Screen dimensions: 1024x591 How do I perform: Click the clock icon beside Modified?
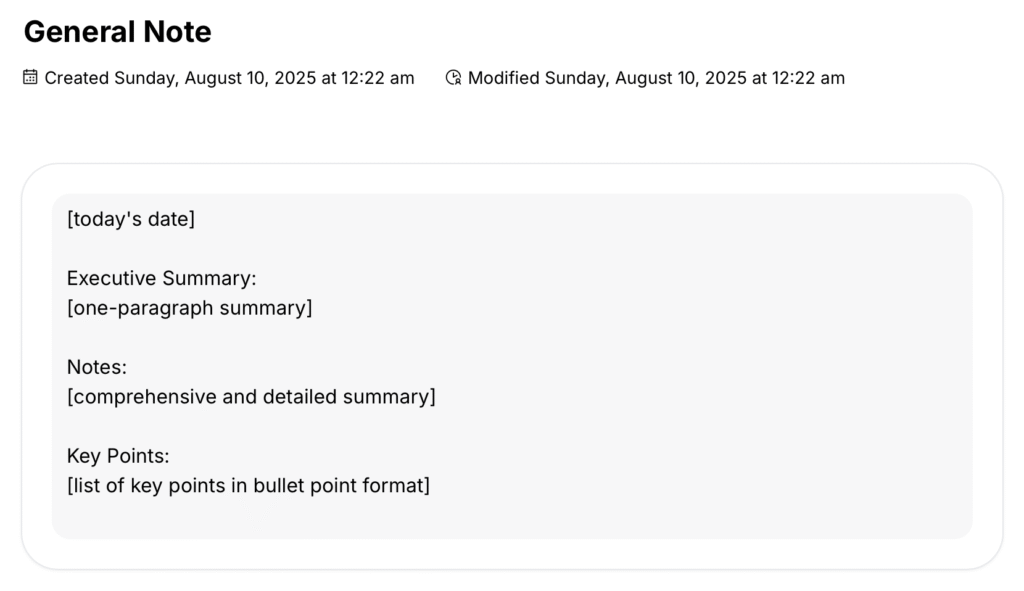[453, 77]
